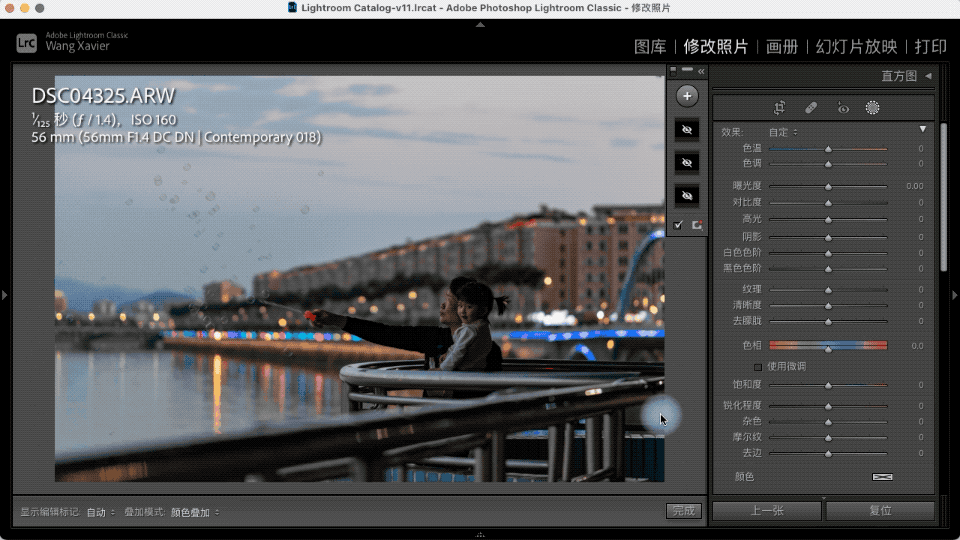Open the 叠加模式 dropdown
960x540 pixels.
click(x=194, y=512)
